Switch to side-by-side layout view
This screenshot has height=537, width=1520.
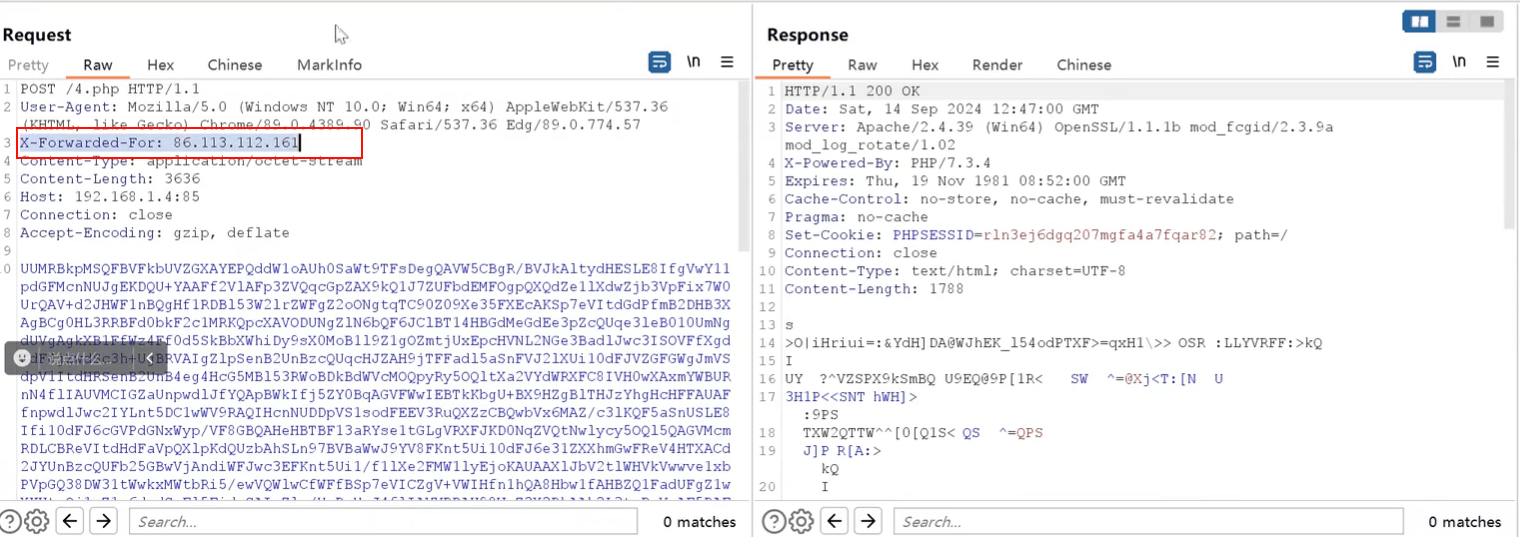click(1419, 21)
